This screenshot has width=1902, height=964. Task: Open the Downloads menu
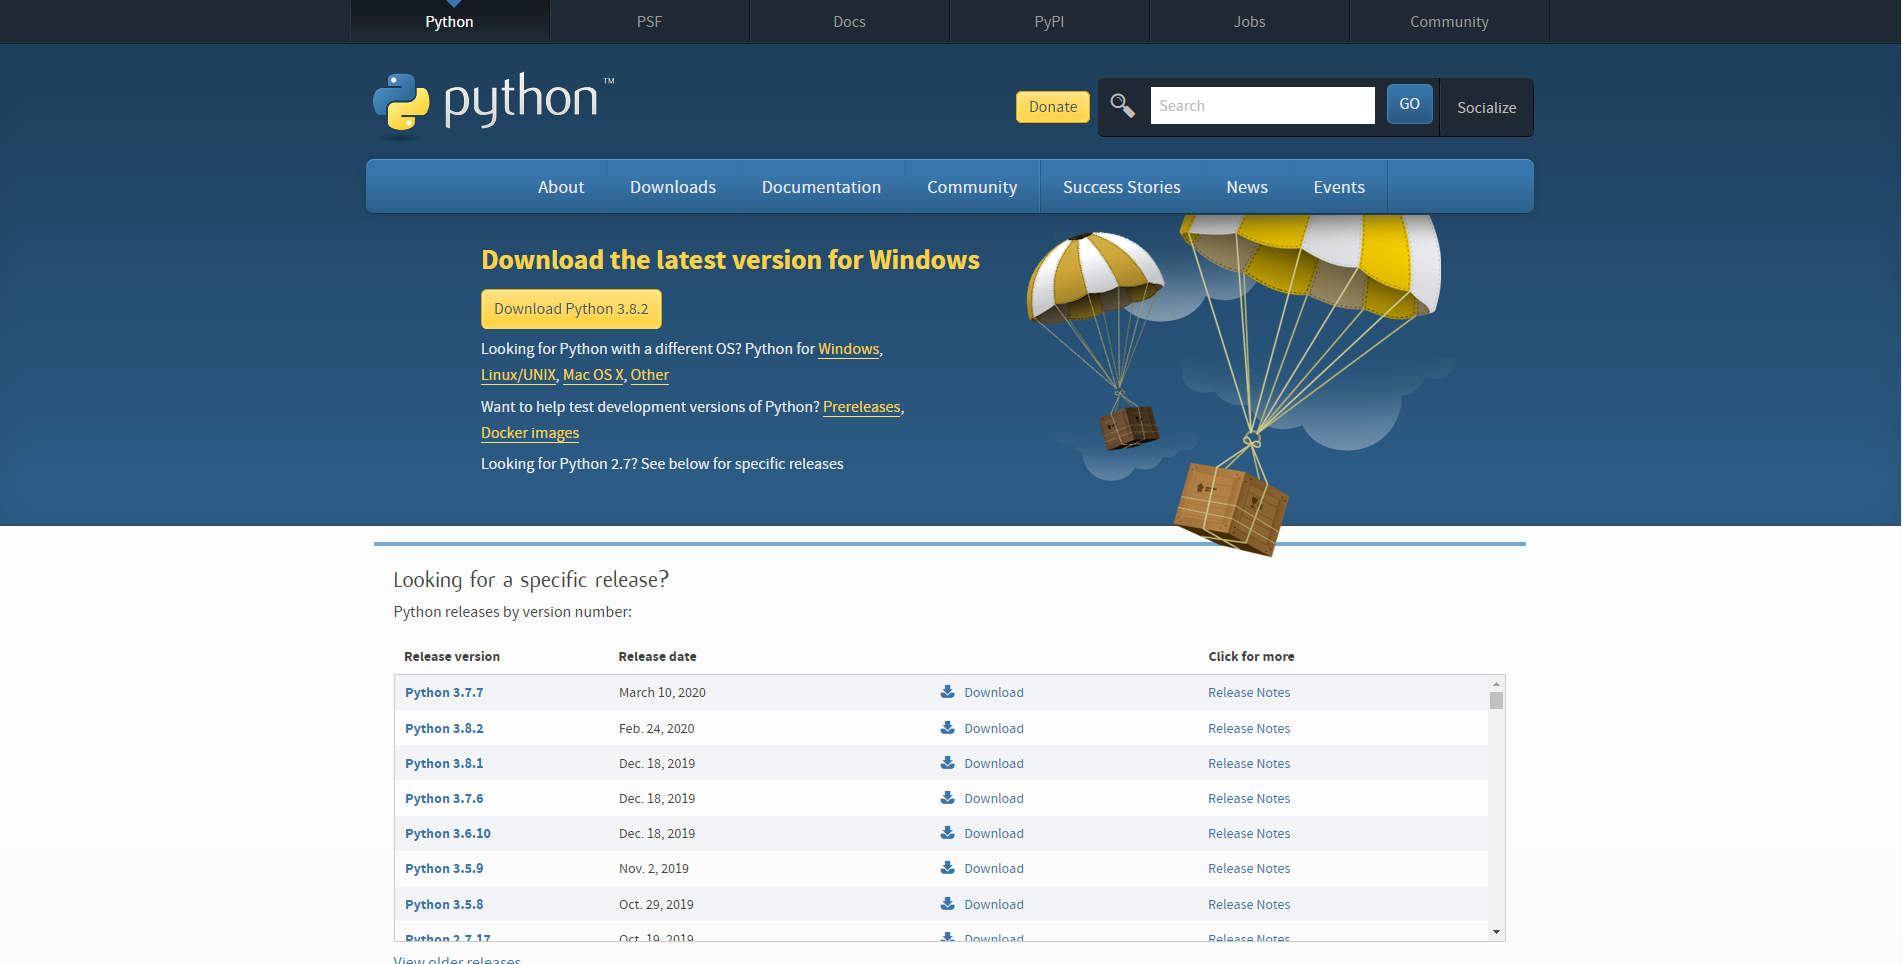click(x=673, y=187)
